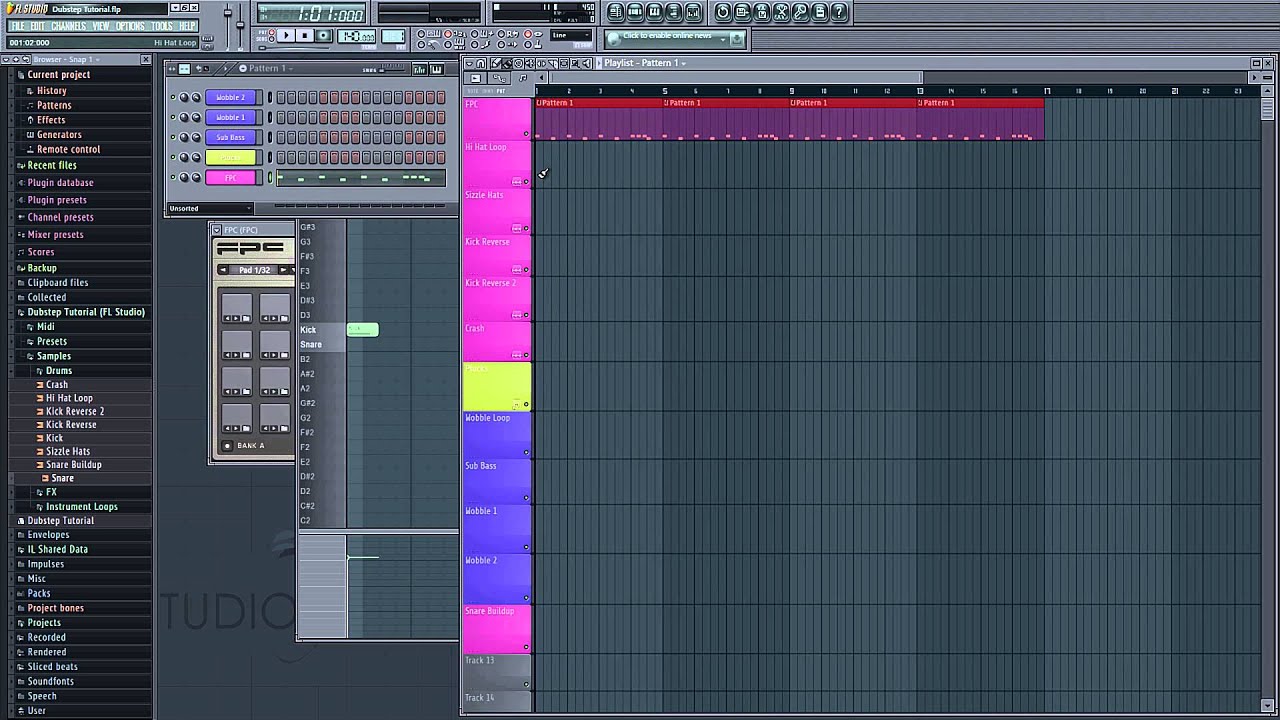Click the Render/export icon in top toolbar

[761, 12]
